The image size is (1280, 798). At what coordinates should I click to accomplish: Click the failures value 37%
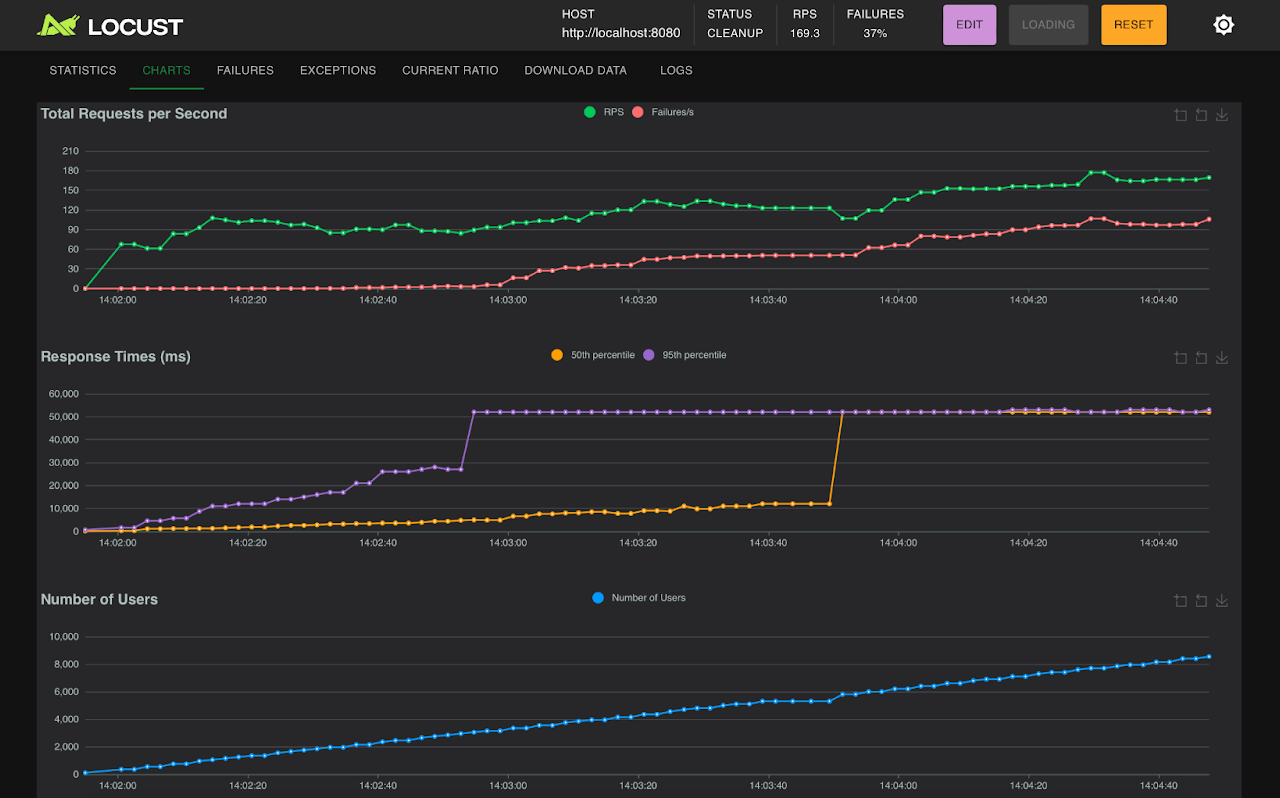875,33
